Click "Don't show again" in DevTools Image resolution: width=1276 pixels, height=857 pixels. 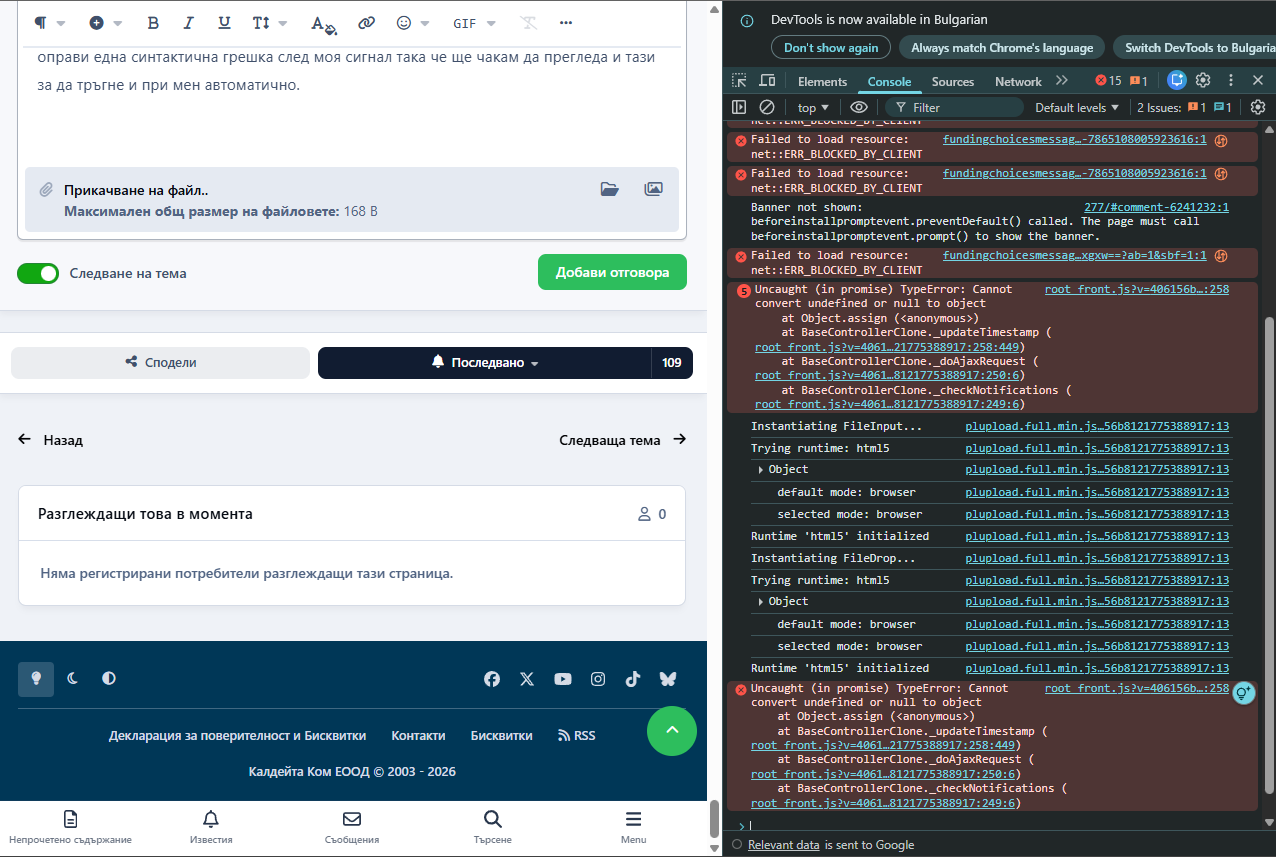coord(831,47)
